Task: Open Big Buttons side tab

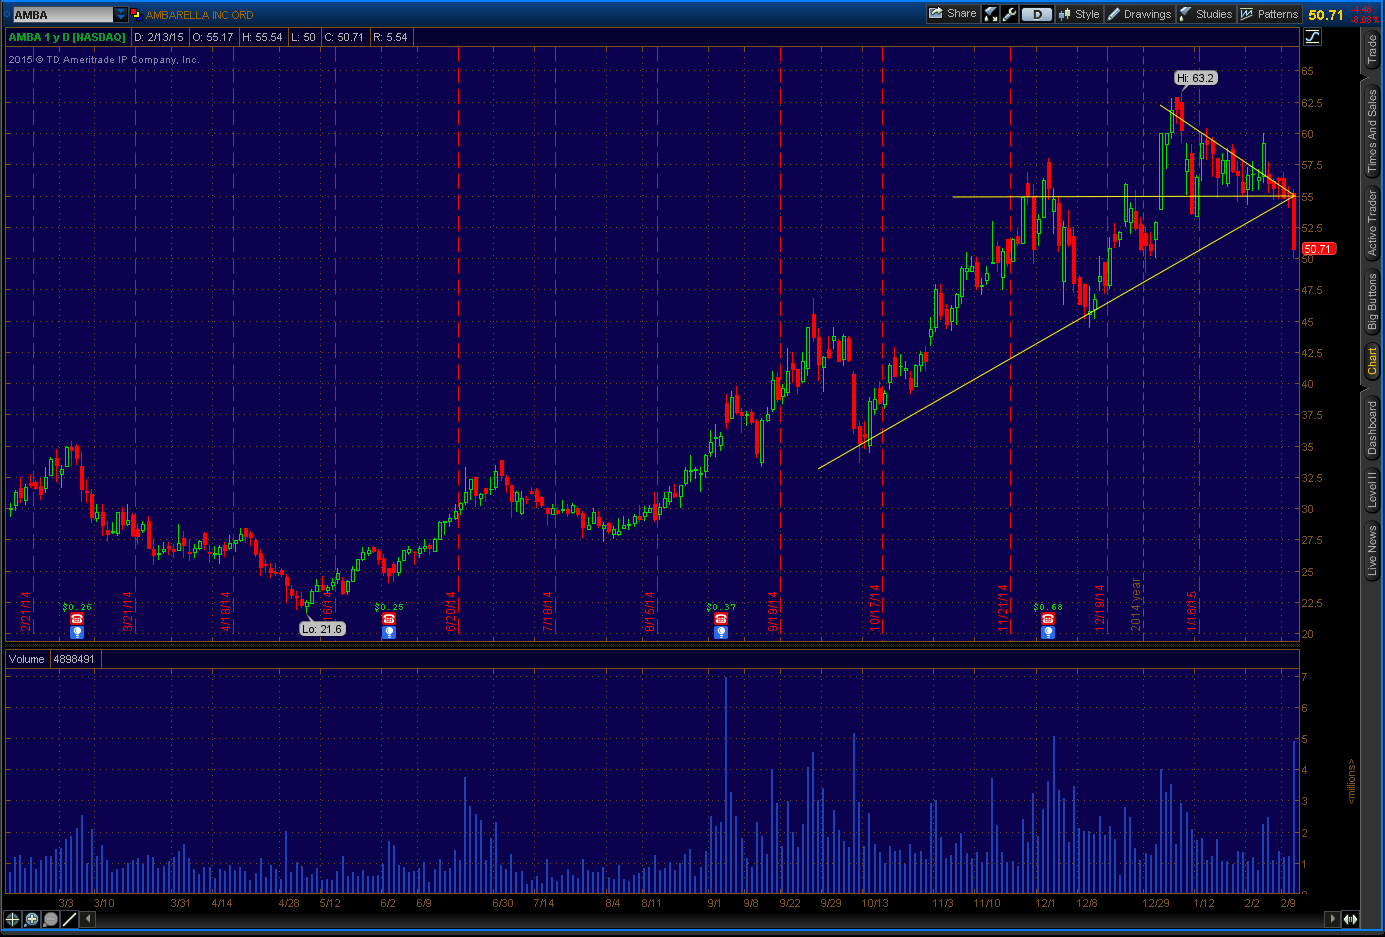Action: coord(1372,302)
